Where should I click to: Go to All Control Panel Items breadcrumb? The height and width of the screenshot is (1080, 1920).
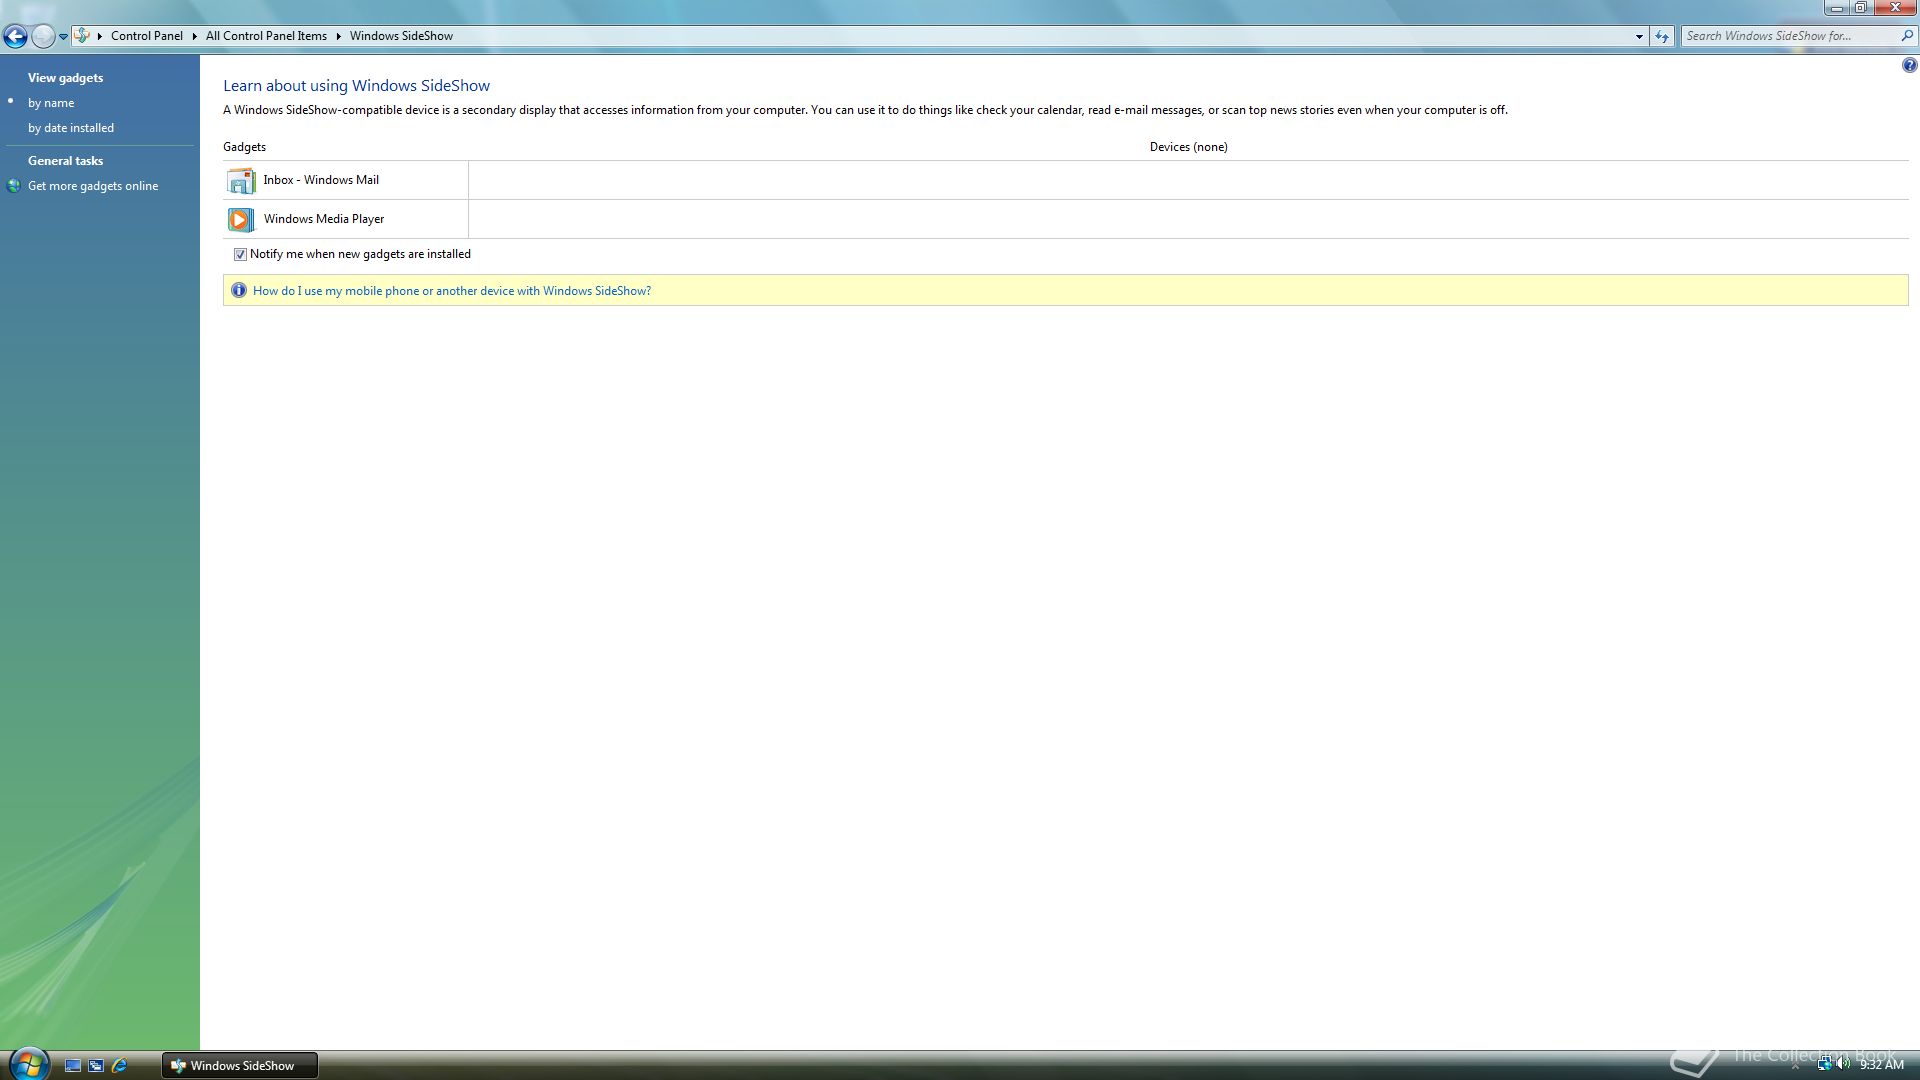click(266, 36)
